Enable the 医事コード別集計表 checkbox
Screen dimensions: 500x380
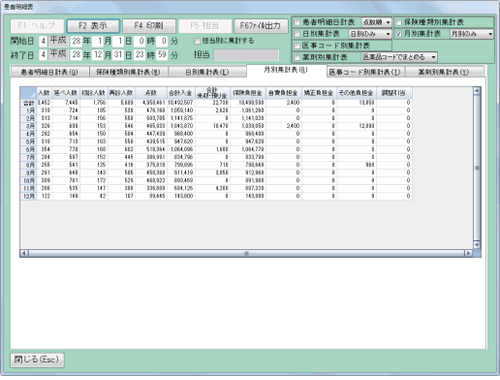click(x=297, y=46)
